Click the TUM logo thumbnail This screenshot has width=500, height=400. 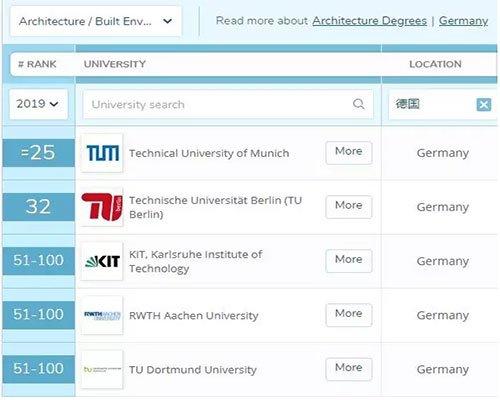click(102, 153)
